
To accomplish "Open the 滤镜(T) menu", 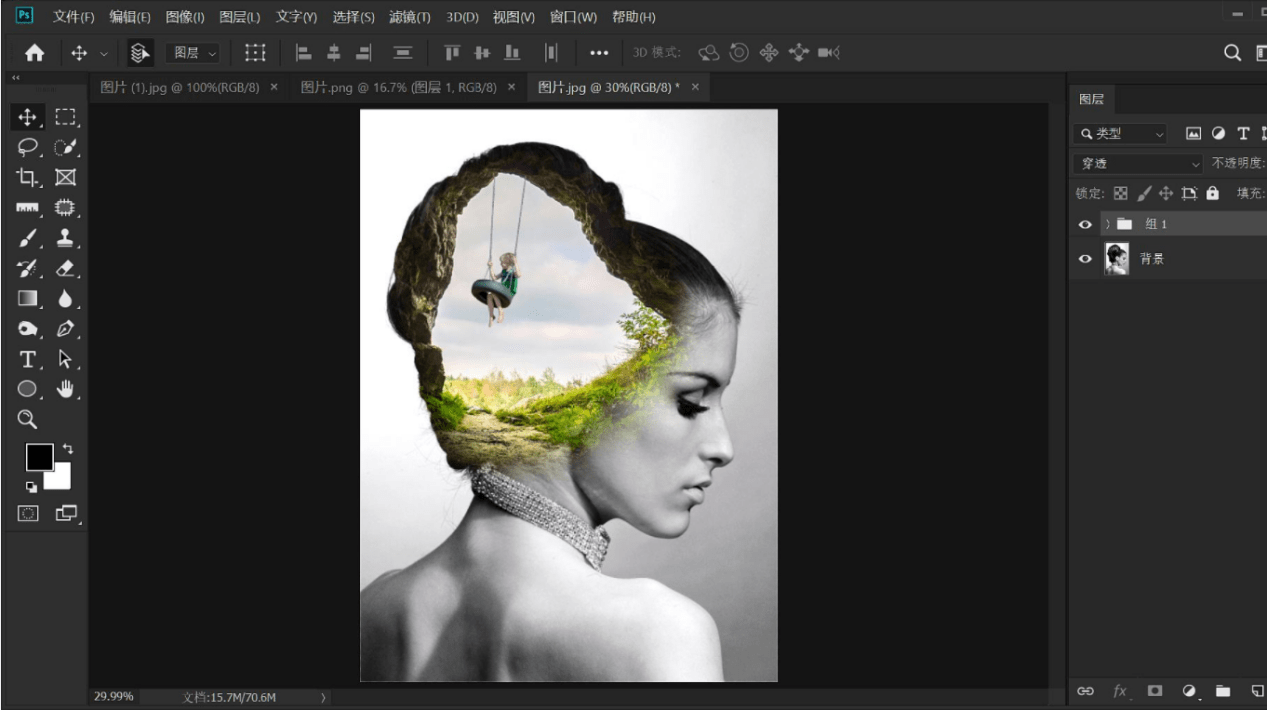I will pos(410,17).
